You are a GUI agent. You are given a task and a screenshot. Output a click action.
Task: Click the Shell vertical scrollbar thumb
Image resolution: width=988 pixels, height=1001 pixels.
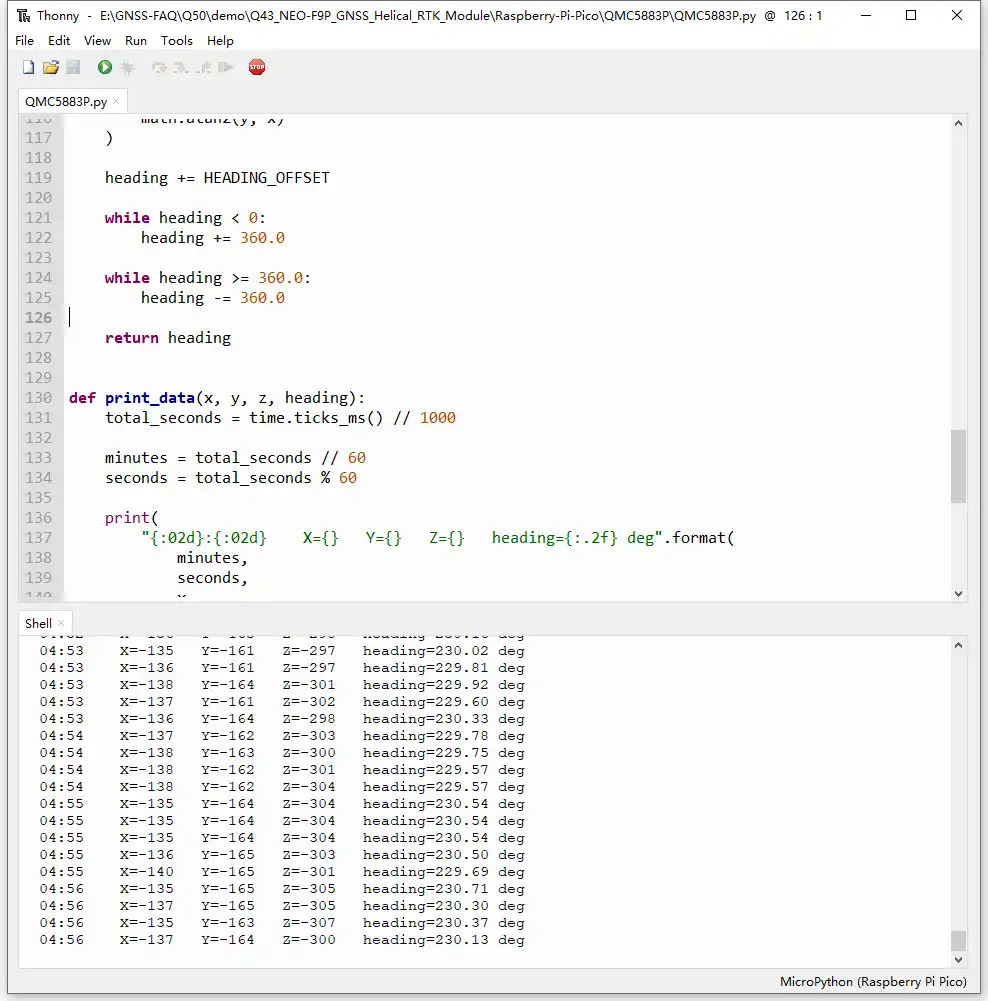[x=958, y=940]
